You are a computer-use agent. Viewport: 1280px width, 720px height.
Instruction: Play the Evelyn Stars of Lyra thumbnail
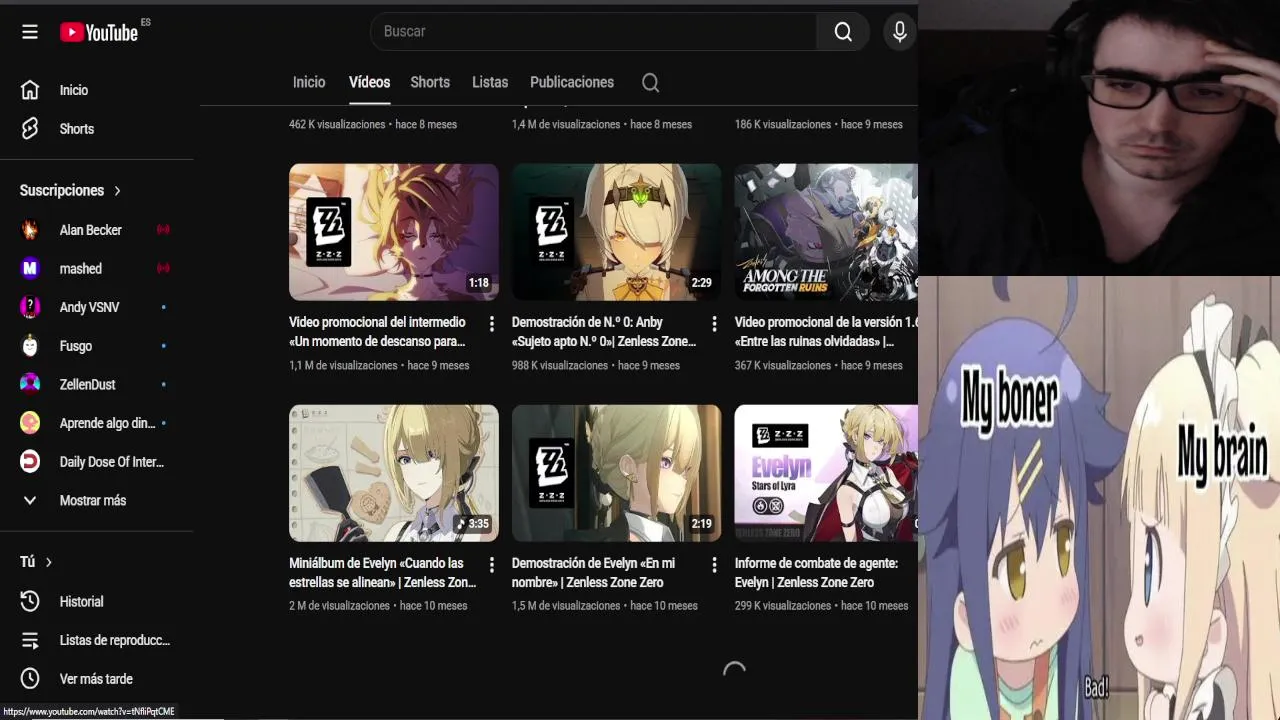(x=826, y=473)
